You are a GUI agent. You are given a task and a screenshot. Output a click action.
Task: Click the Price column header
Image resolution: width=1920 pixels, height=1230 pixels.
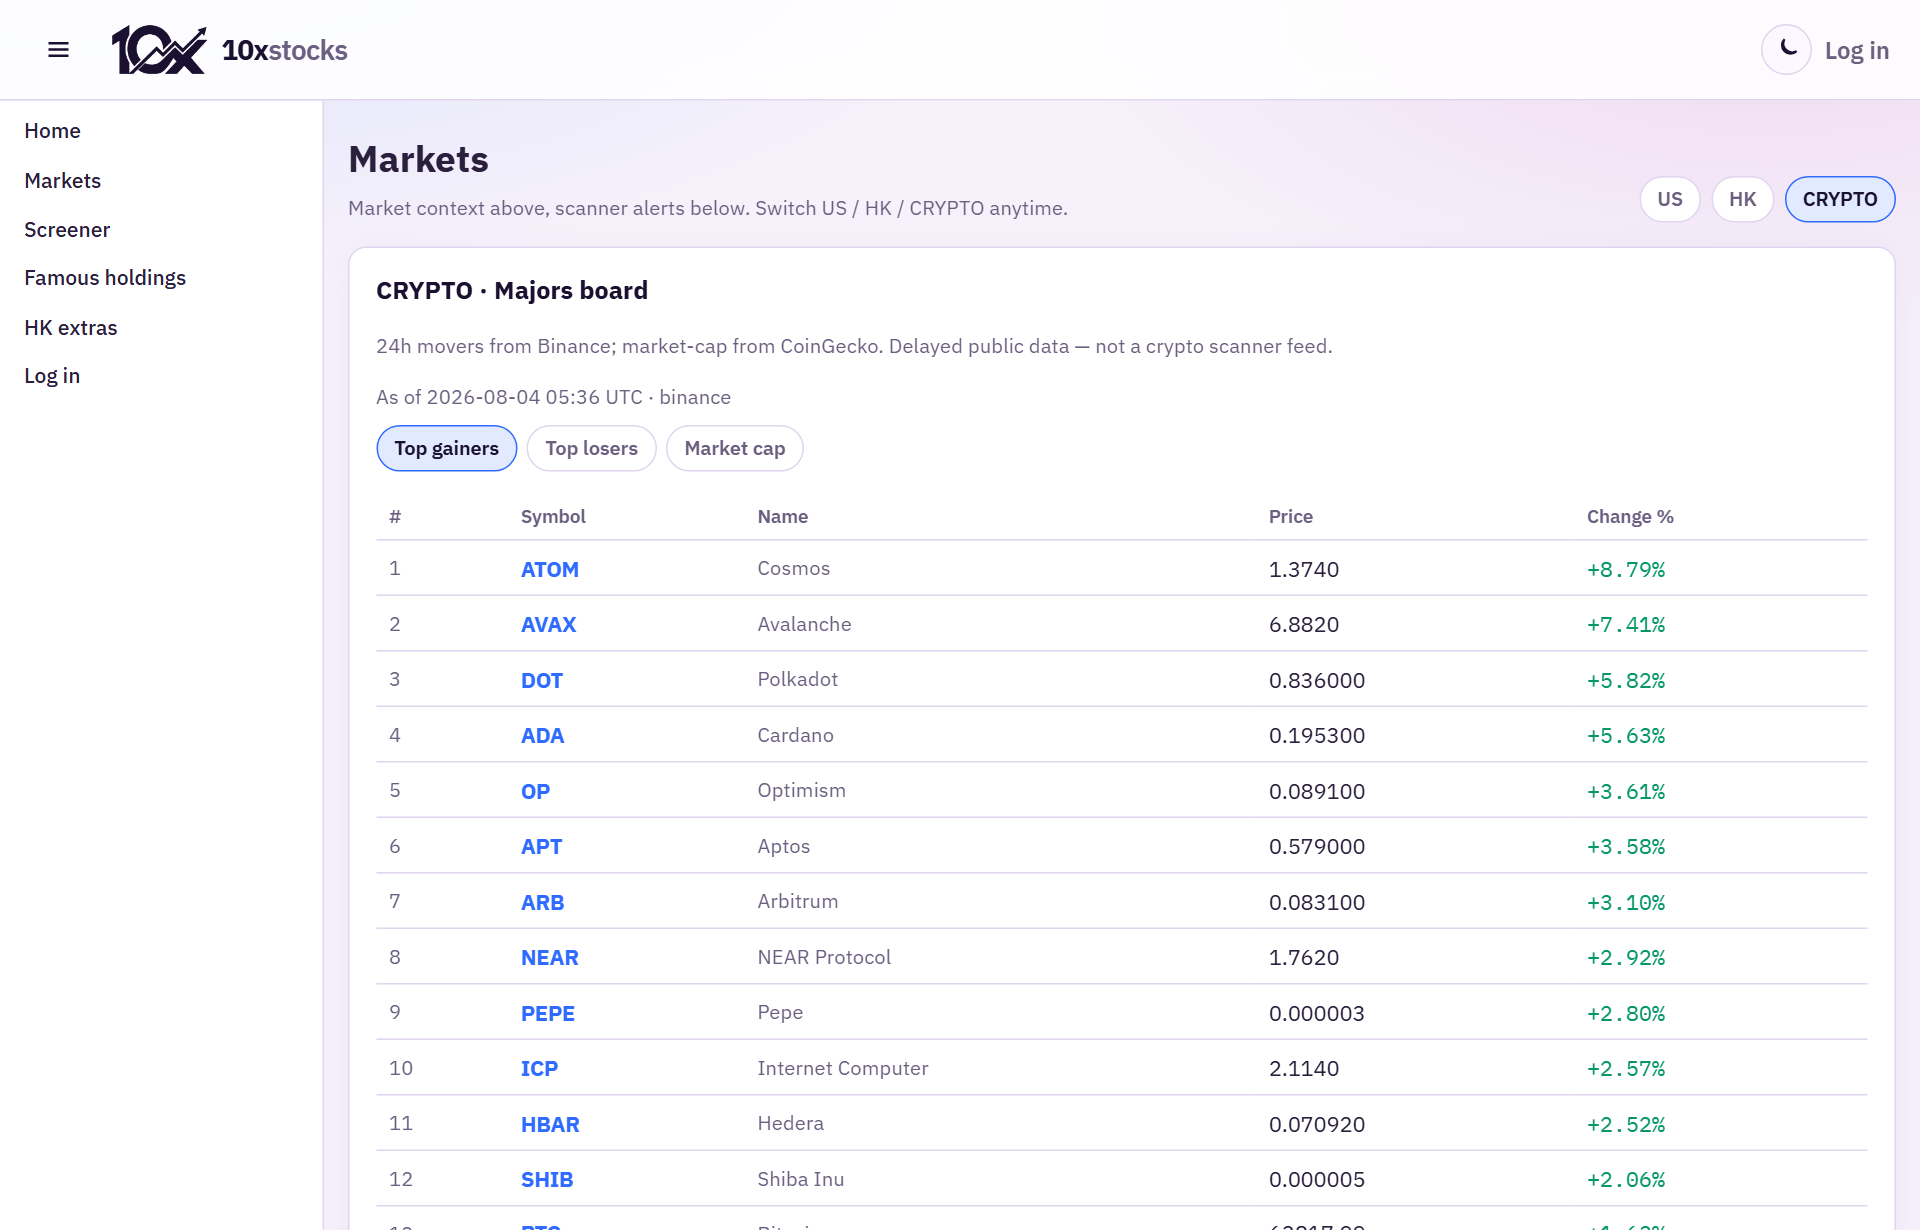click(x=1291, y=517)
